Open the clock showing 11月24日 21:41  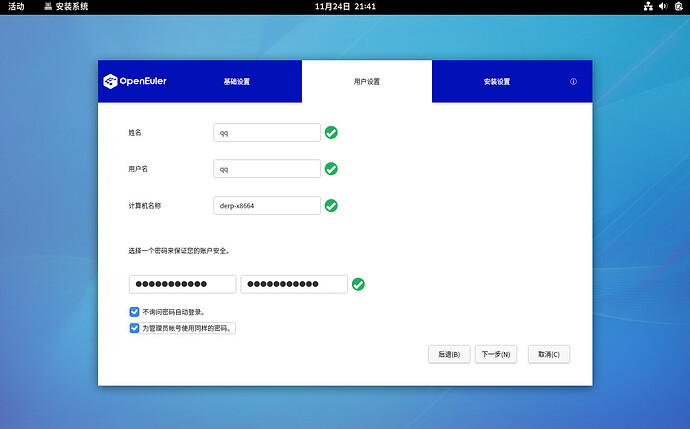pos(345,7)
